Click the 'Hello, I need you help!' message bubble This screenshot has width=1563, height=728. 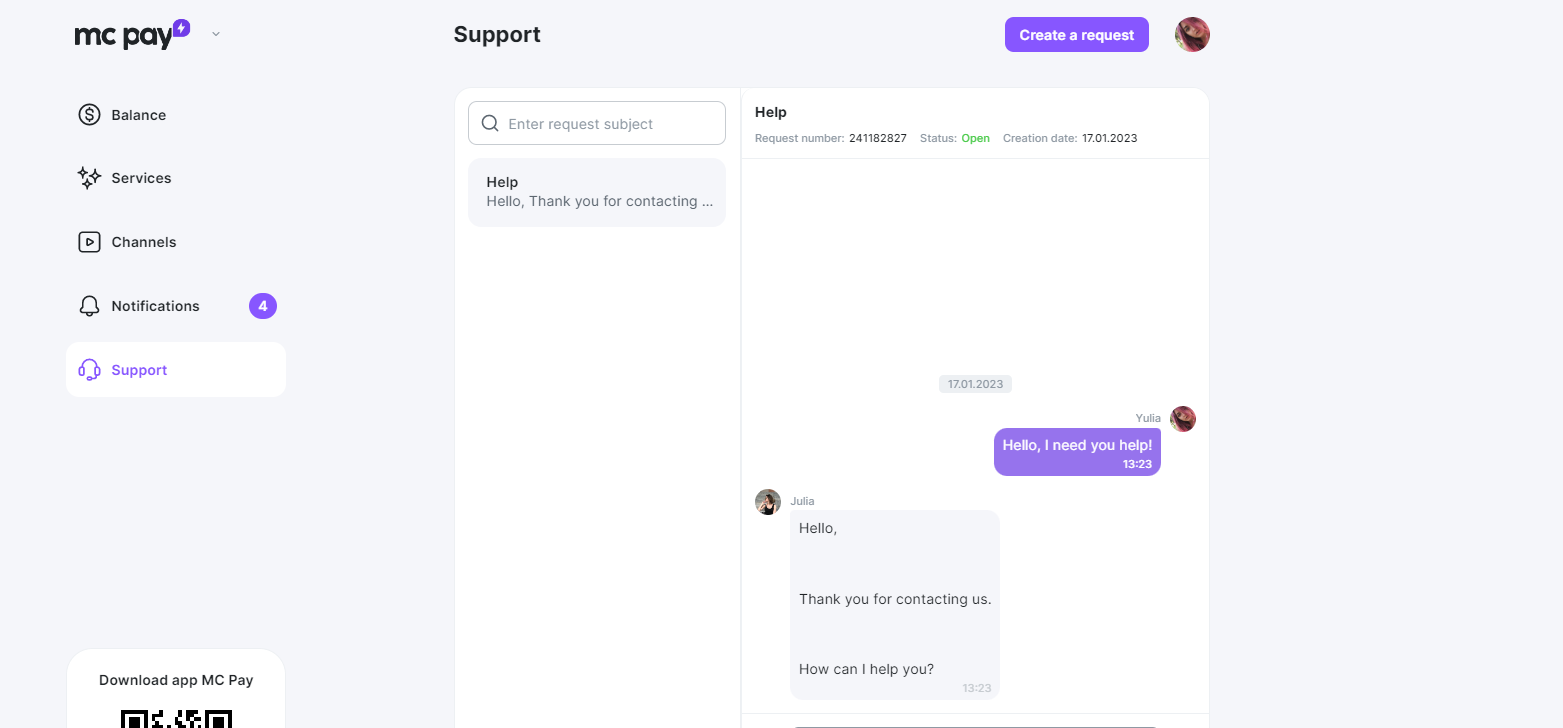point(1077,452)
